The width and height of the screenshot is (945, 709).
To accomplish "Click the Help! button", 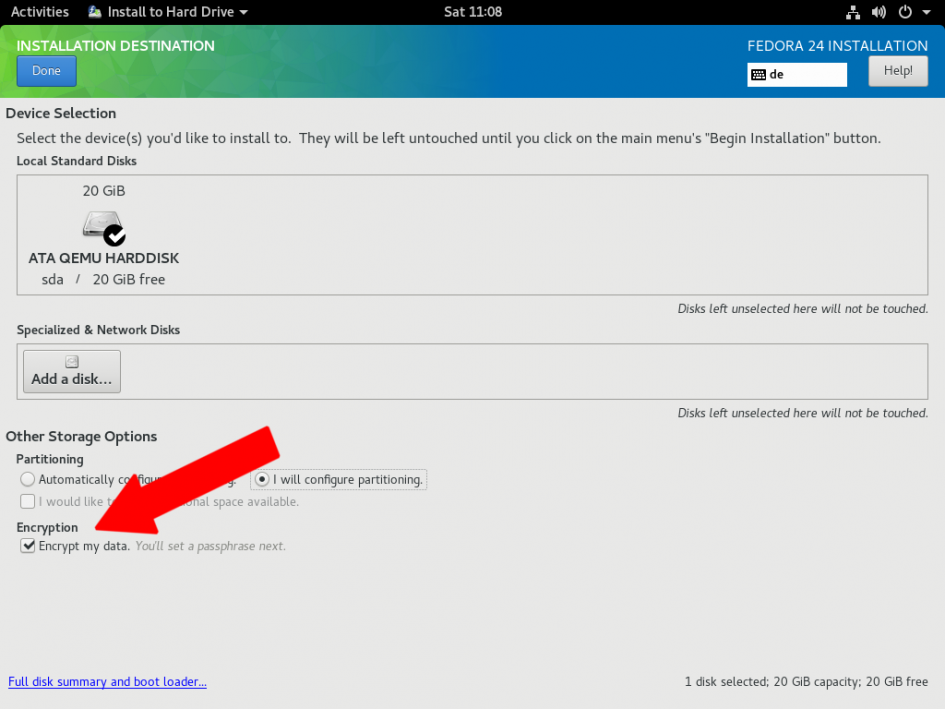I will point(897,70).
